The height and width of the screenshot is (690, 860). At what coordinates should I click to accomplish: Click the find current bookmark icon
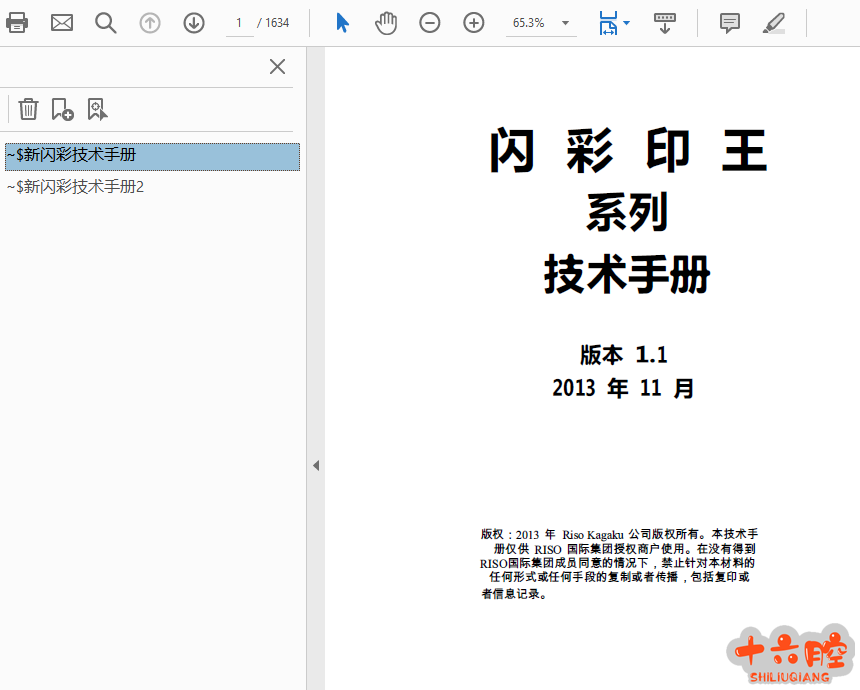click(x=97, y=109)
